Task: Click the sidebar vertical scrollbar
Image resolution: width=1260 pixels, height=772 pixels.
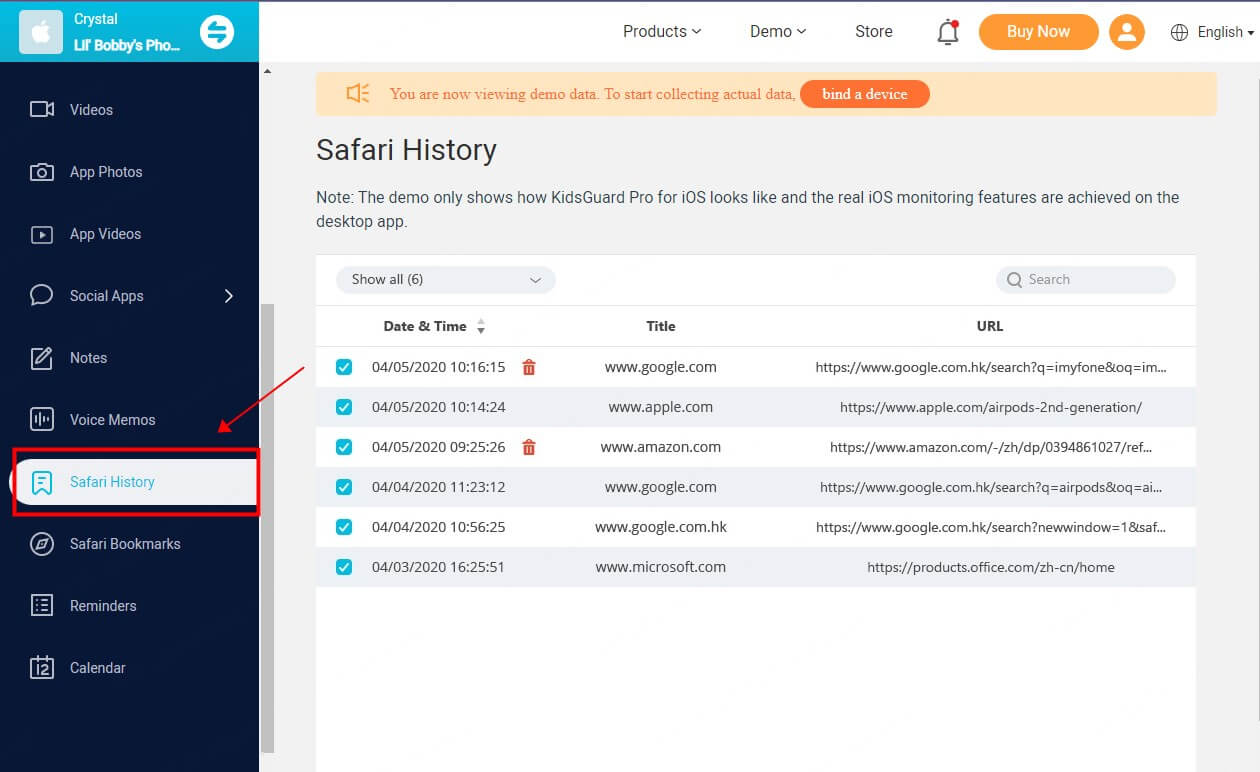Action: (x=267, y=528)
